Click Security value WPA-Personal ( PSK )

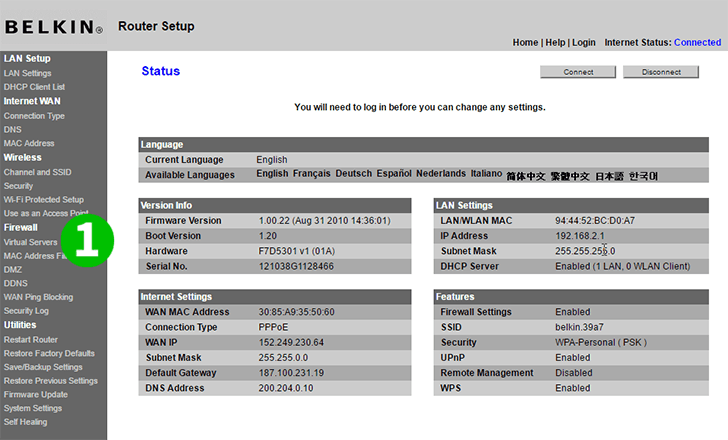(x=601, y=343)
